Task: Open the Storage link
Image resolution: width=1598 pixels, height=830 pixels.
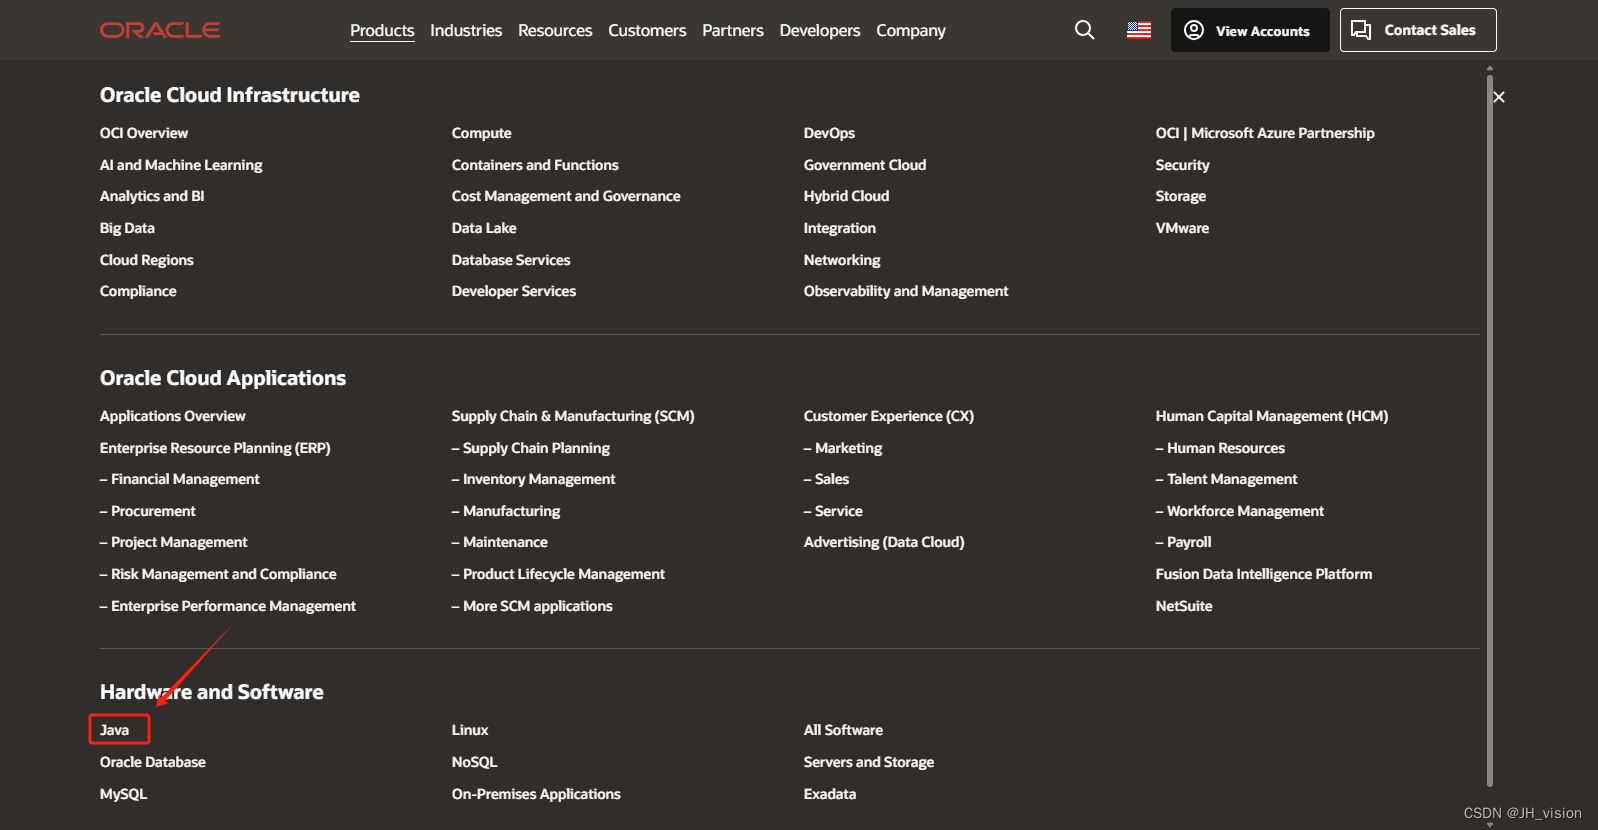Action: click(x=1181, y=196)
